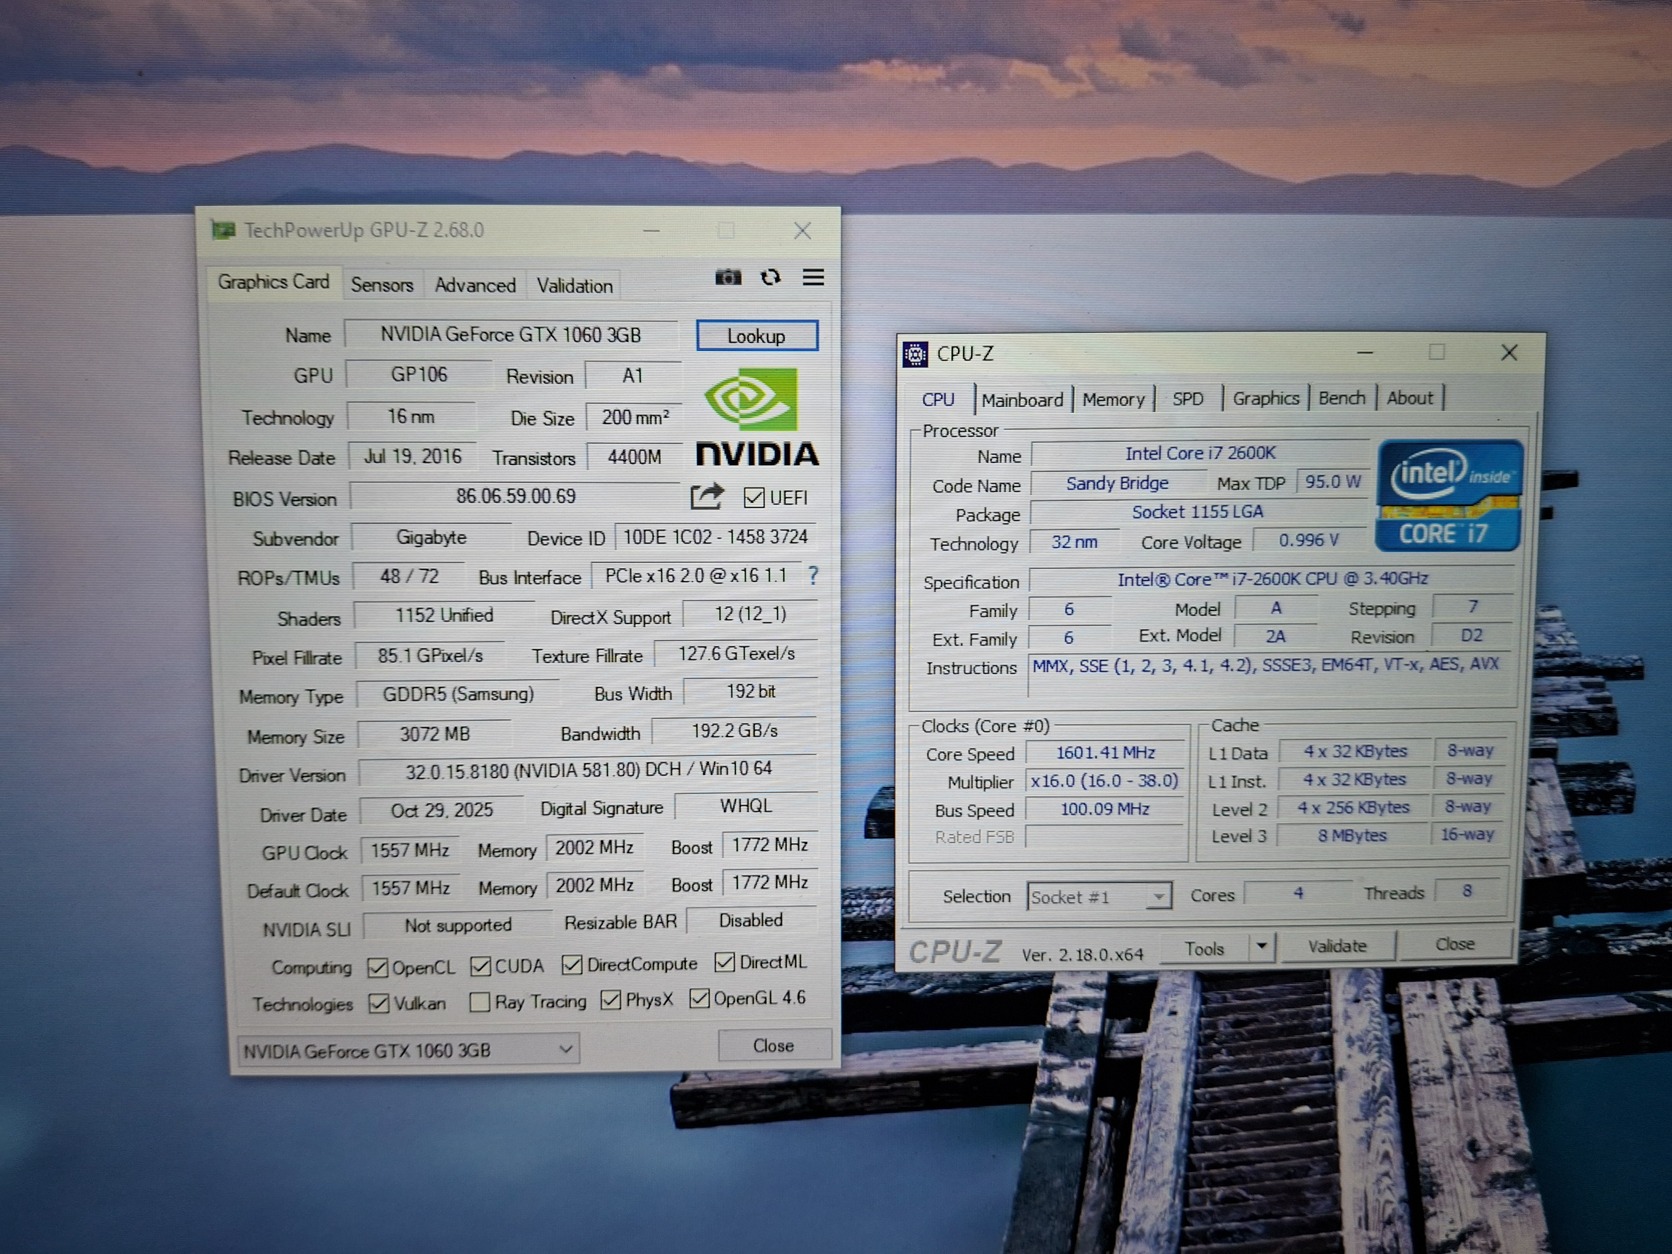
Task: Open the Mainboard tab in CPU-Z
Action: click(x=1022, y=400)
